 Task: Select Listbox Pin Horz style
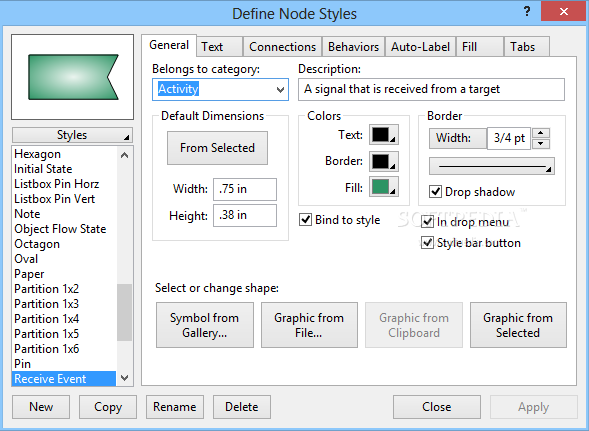pos(64,184)
